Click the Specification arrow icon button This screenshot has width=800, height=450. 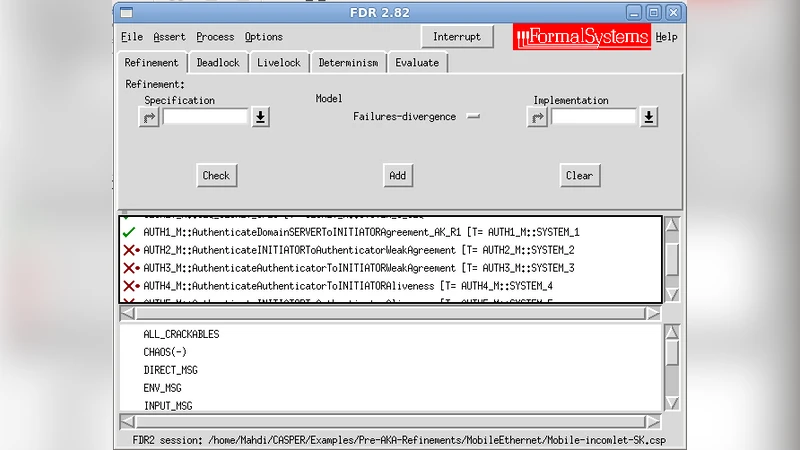149,117
